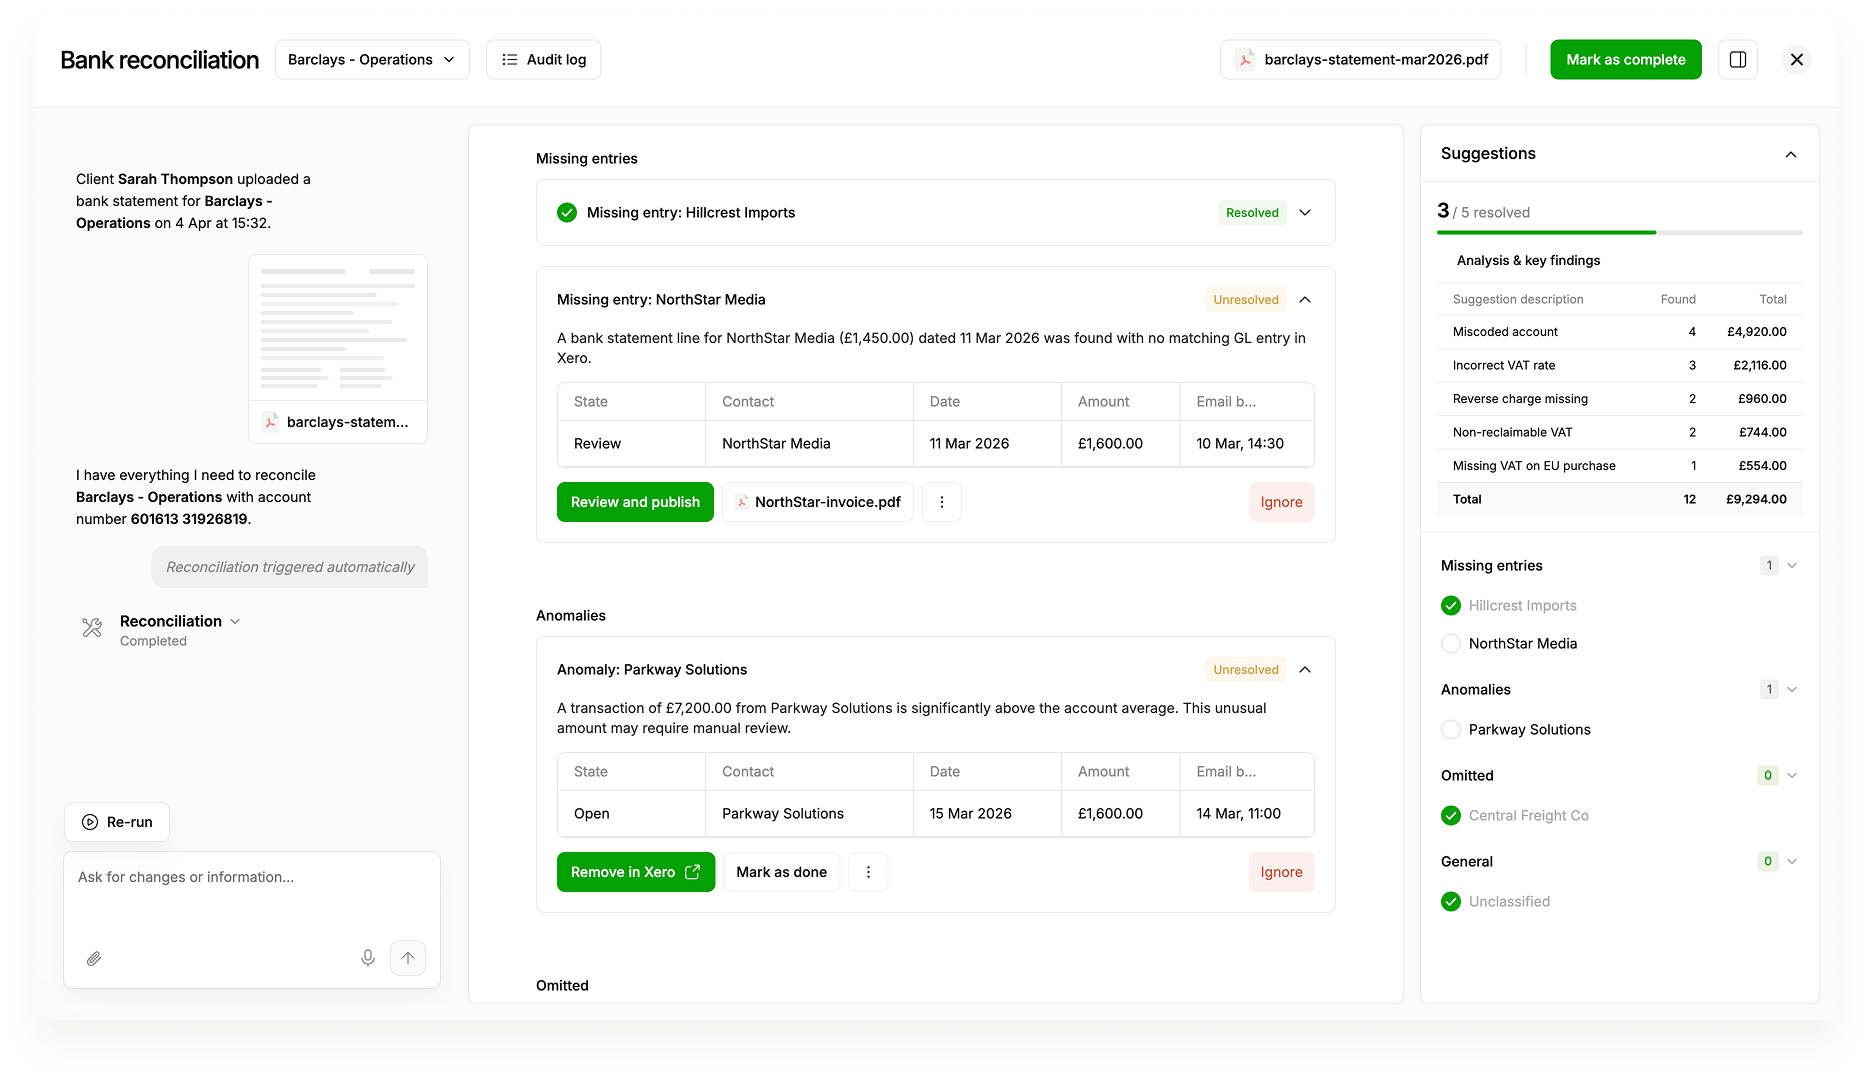Click the green resolved check for Hillcrest Imports entry

[x=567, y=213]
